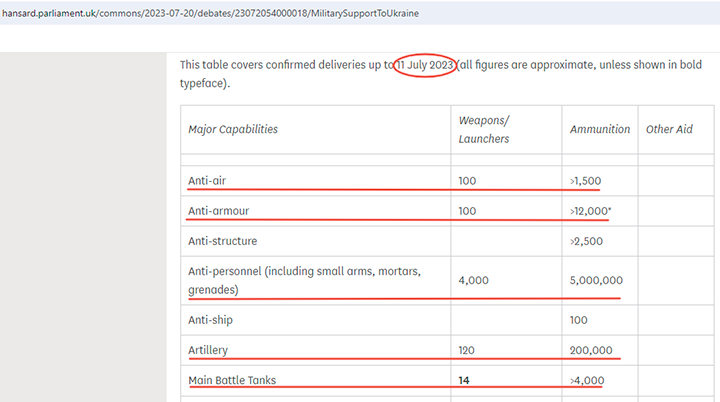Click the circled date 11 July 2023

[x=425, y=65]
